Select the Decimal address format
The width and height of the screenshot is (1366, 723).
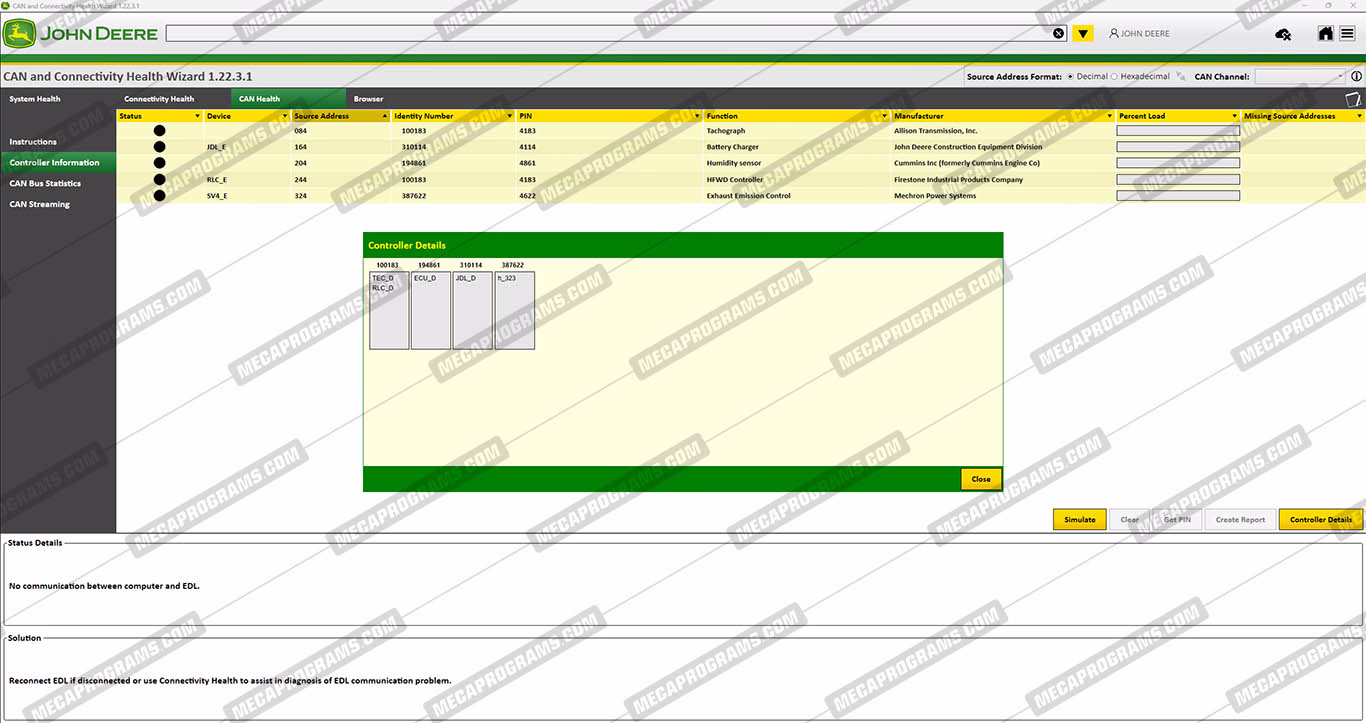tap(1071, 76)
